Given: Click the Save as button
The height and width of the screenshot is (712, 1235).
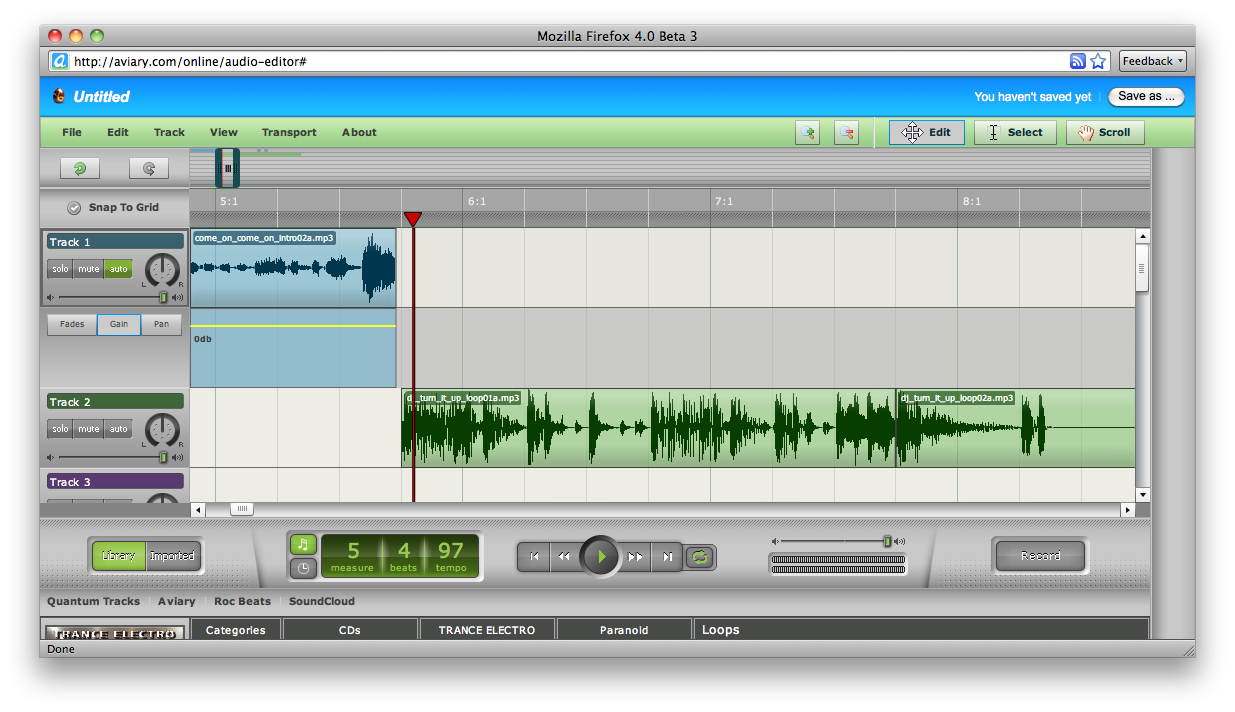Looking at the screenshot, I should [x=1145, y=97].
